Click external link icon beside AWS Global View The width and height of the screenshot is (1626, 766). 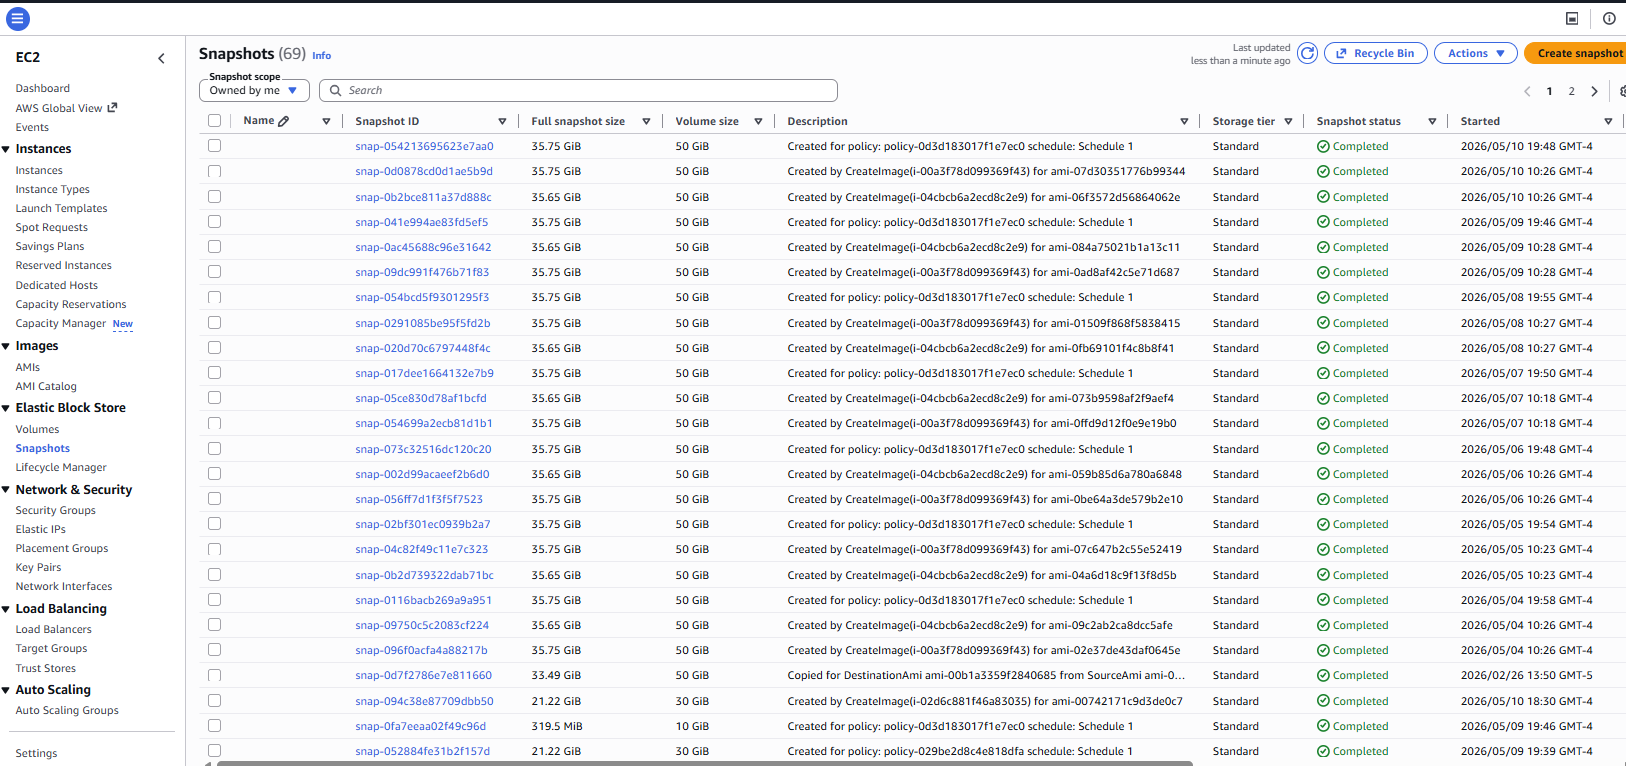(x=112, y=108)
